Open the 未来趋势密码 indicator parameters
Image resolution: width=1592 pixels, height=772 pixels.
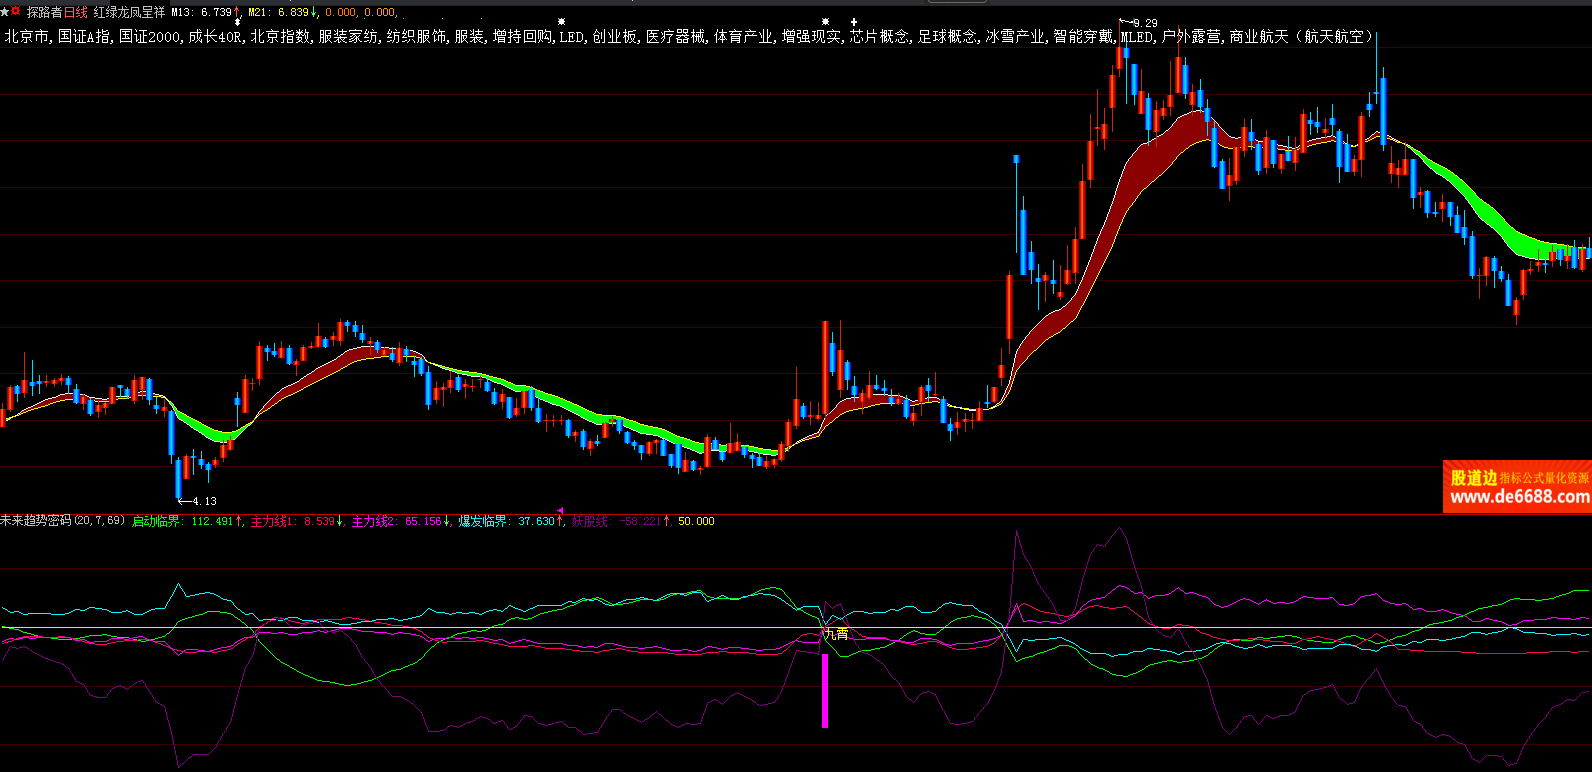coord(62,521)
